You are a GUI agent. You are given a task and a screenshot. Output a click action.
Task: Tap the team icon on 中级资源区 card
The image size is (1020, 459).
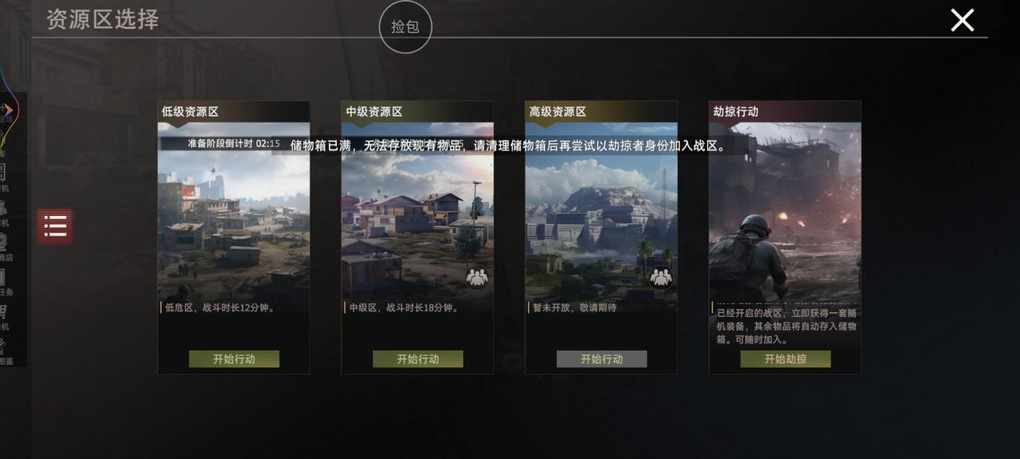(477, 278)
